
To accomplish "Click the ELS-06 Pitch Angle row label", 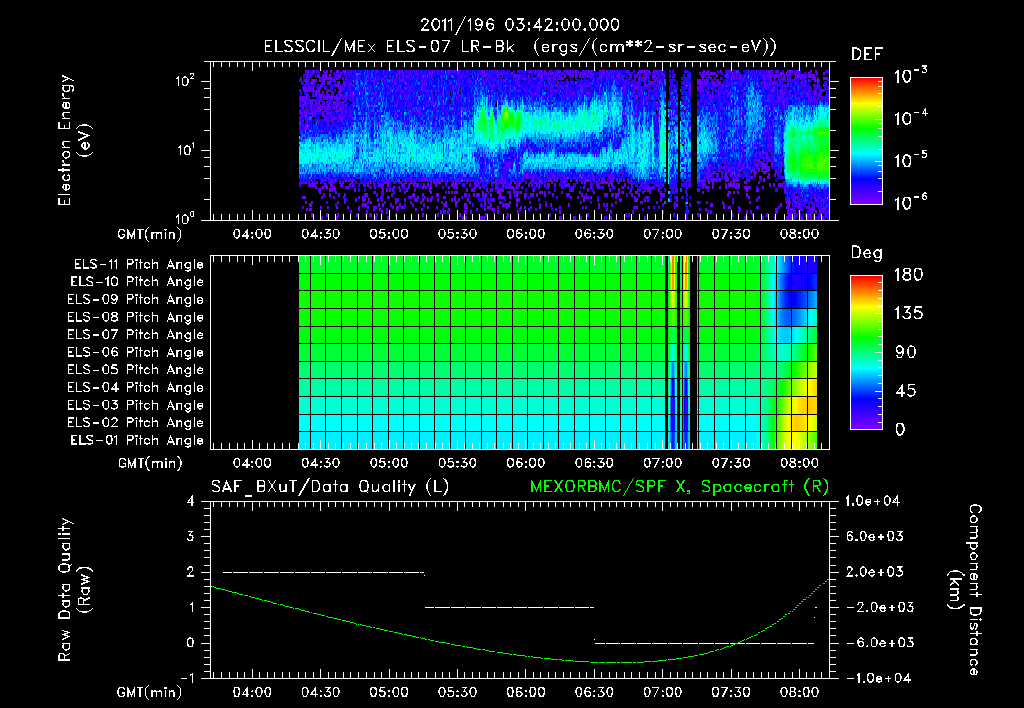I will pos(135,352).
